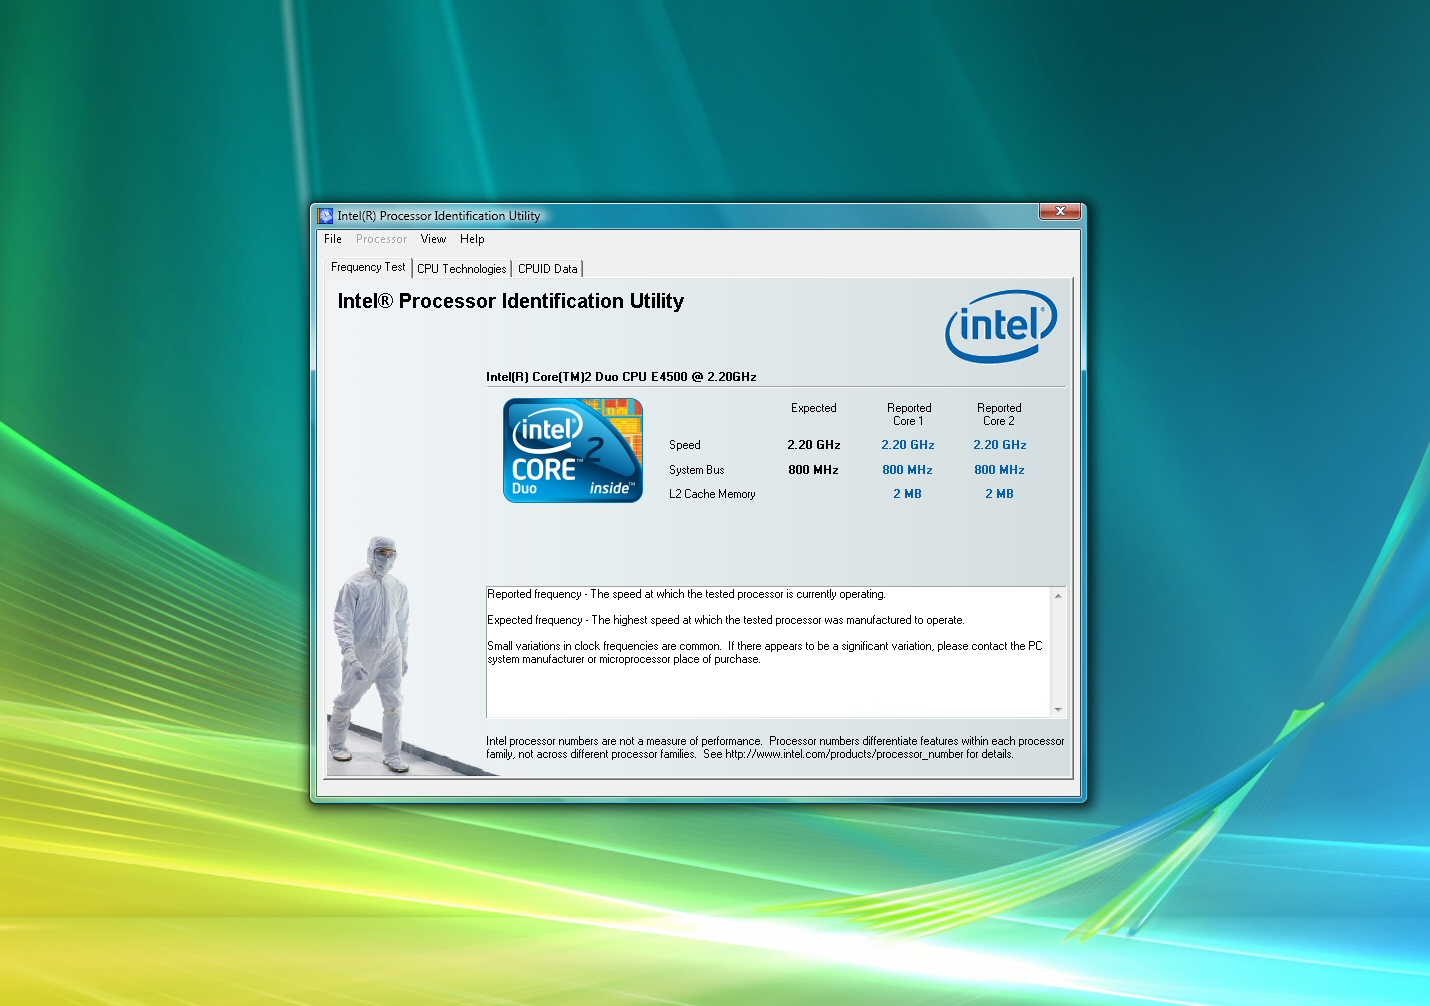1430x1006 pixels.
Task: Click the Core 2 system bus 800 MHz
Action: pos(999,470)
